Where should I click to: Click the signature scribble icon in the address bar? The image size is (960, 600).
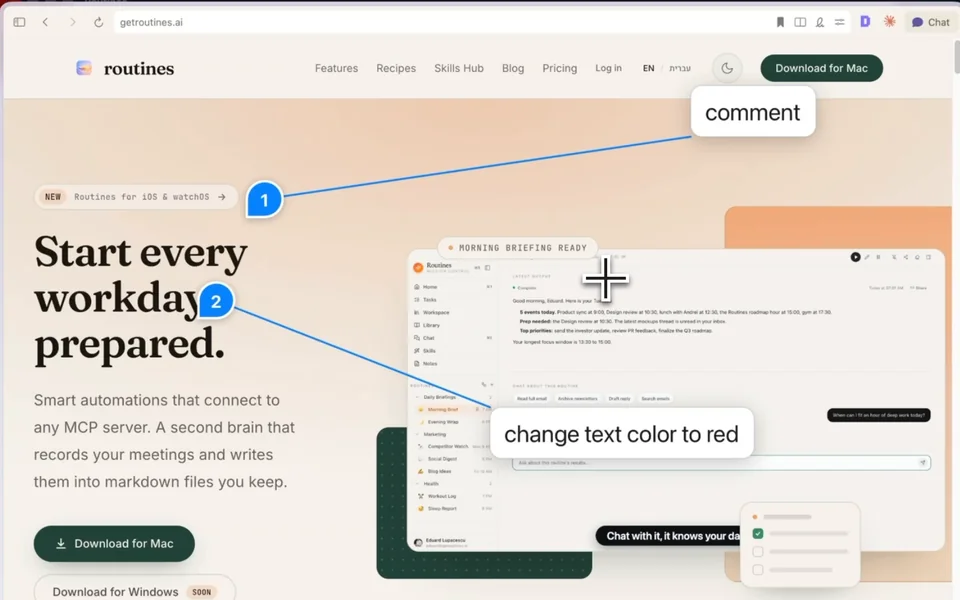coord(819,22)
